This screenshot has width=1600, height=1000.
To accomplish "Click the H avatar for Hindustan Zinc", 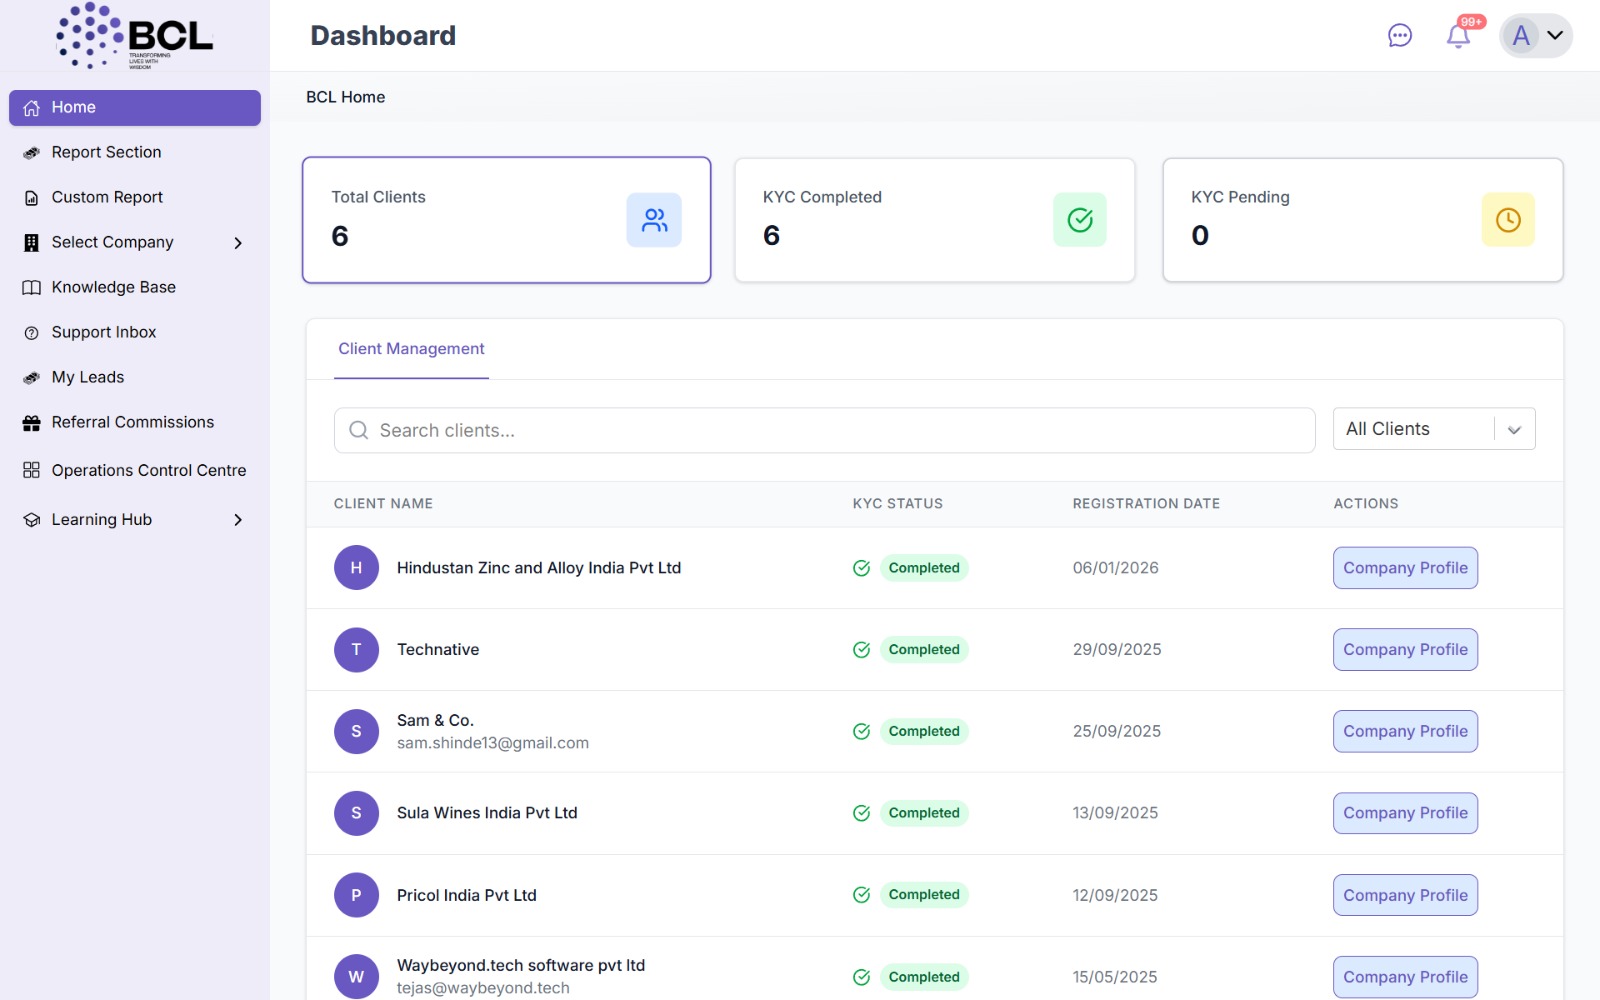I will click(356, 568).
